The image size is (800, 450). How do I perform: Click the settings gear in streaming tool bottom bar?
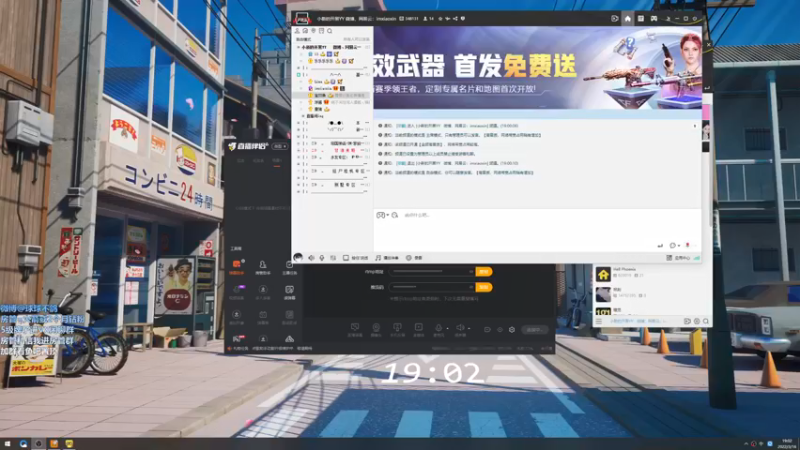(512, 330)
